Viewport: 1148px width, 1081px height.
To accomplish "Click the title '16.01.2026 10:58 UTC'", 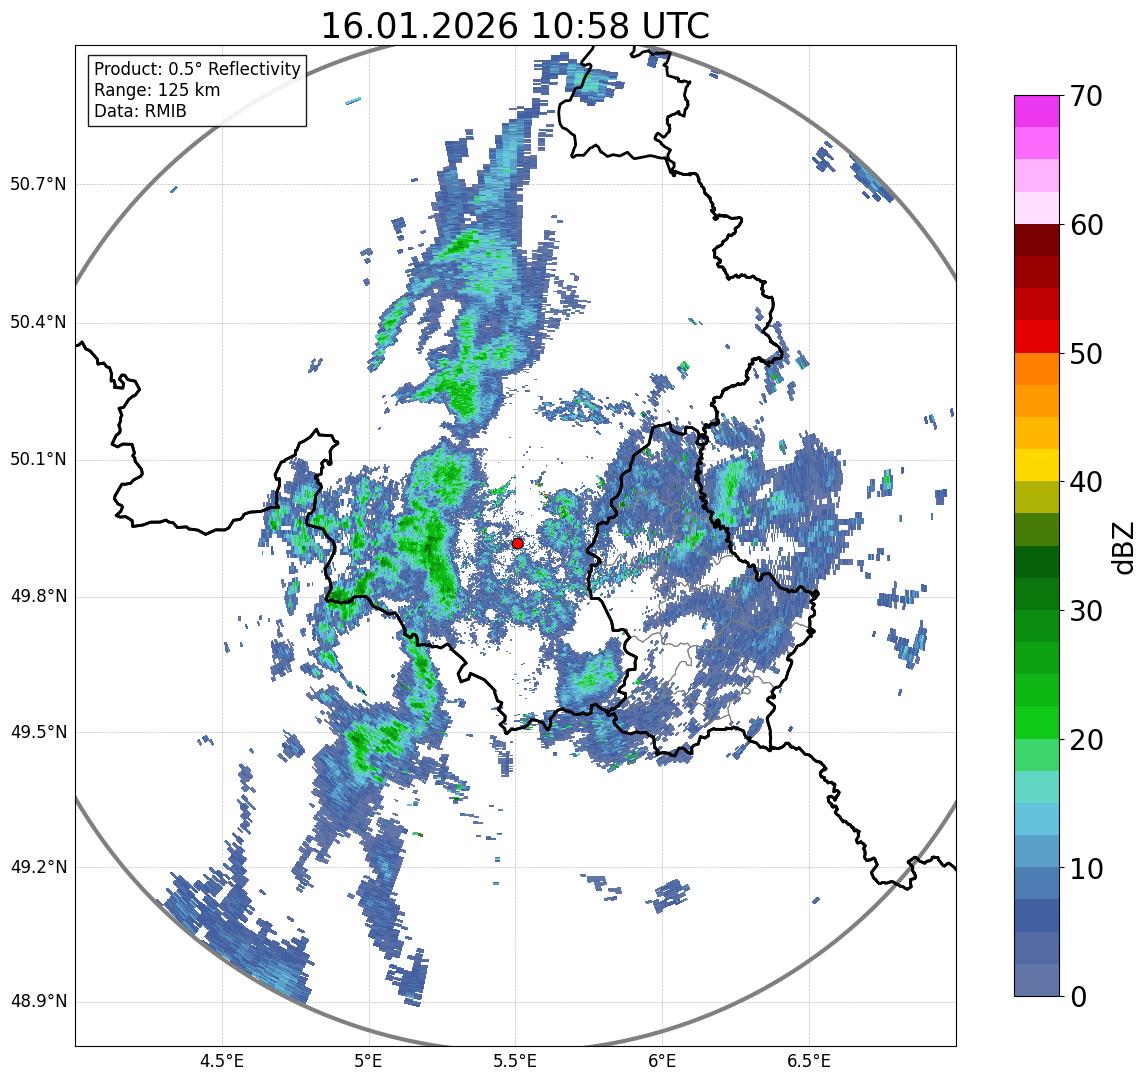I will [515, 26].
